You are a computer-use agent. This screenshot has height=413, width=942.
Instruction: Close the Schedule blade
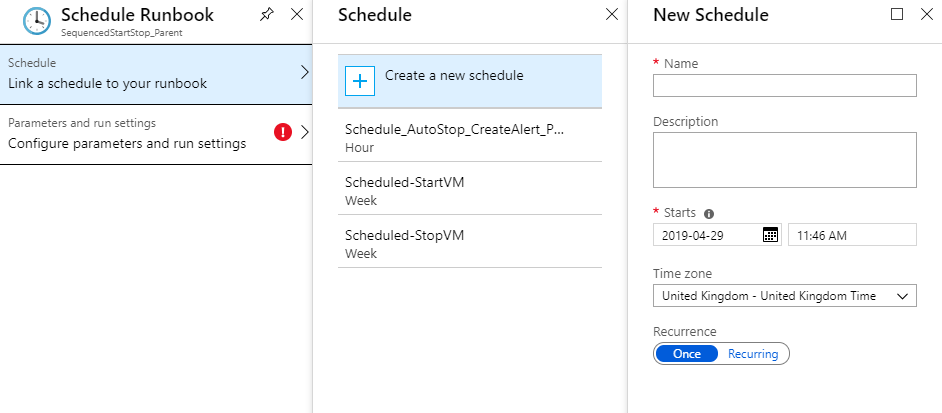[x=611, y=15]
